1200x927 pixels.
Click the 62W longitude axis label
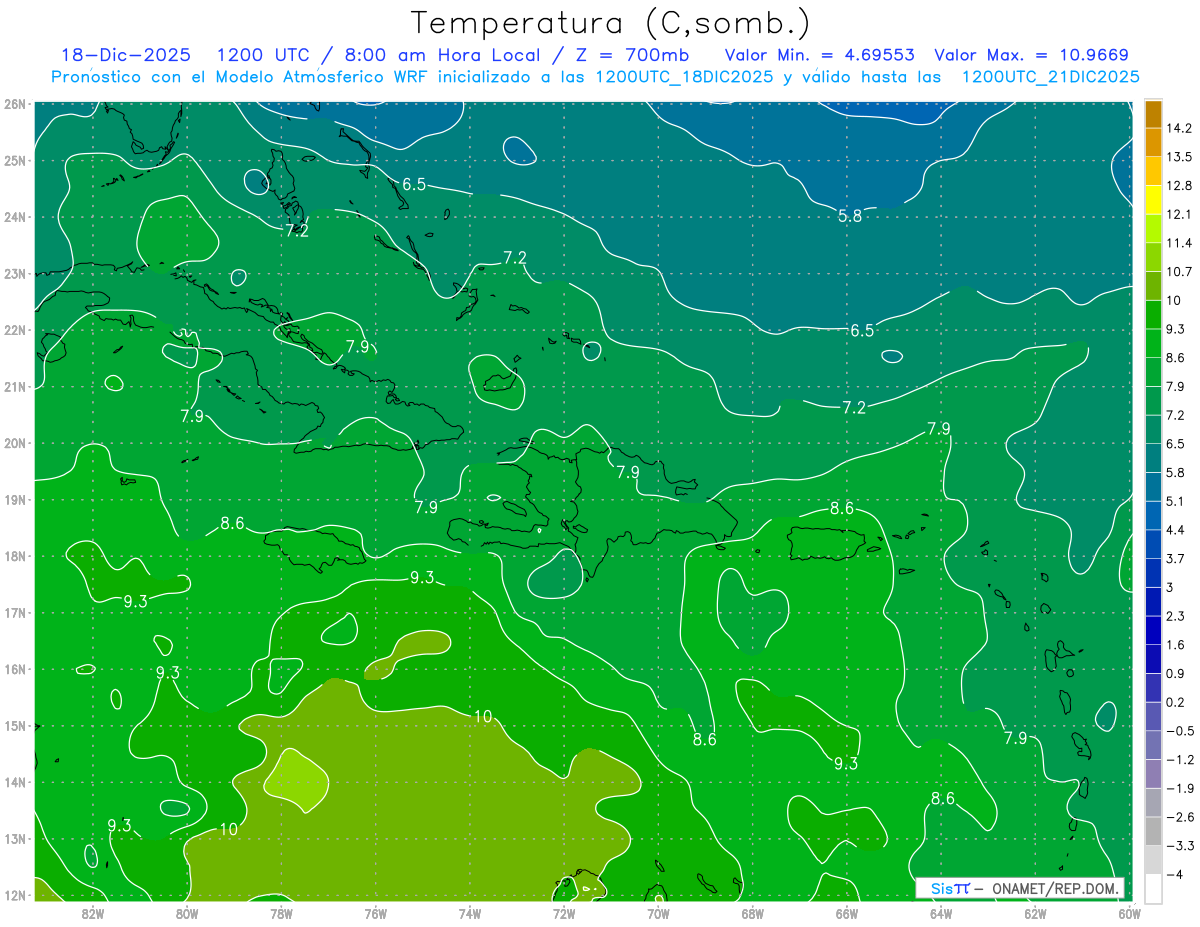pyautogui.click(x=1035, y=913)
